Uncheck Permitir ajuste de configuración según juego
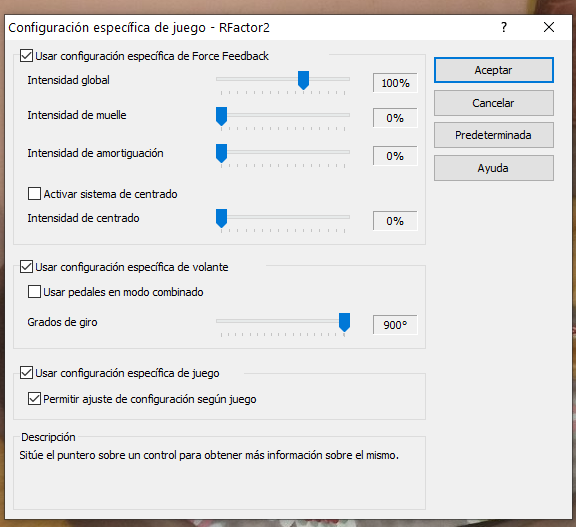 pos(34,398)
